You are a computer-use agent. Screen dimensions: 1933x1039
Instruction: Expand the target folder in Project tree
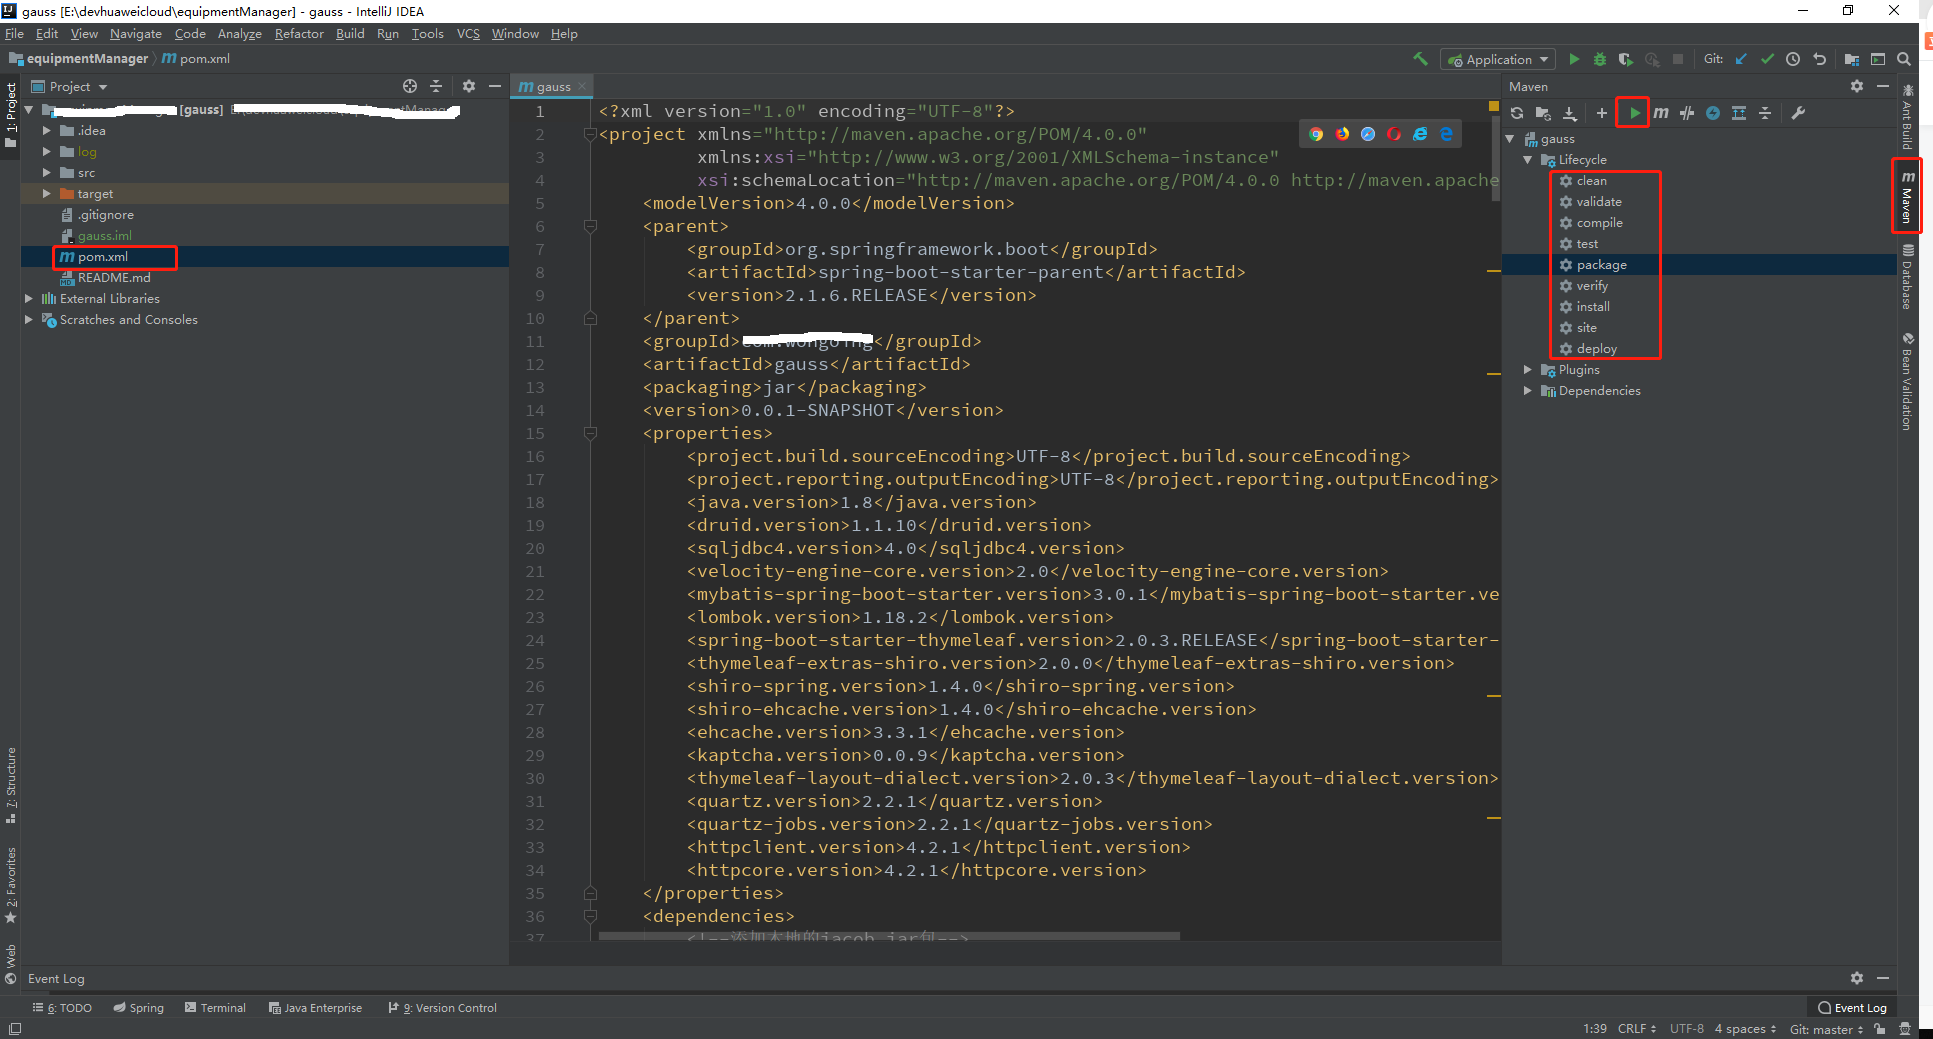46,194
